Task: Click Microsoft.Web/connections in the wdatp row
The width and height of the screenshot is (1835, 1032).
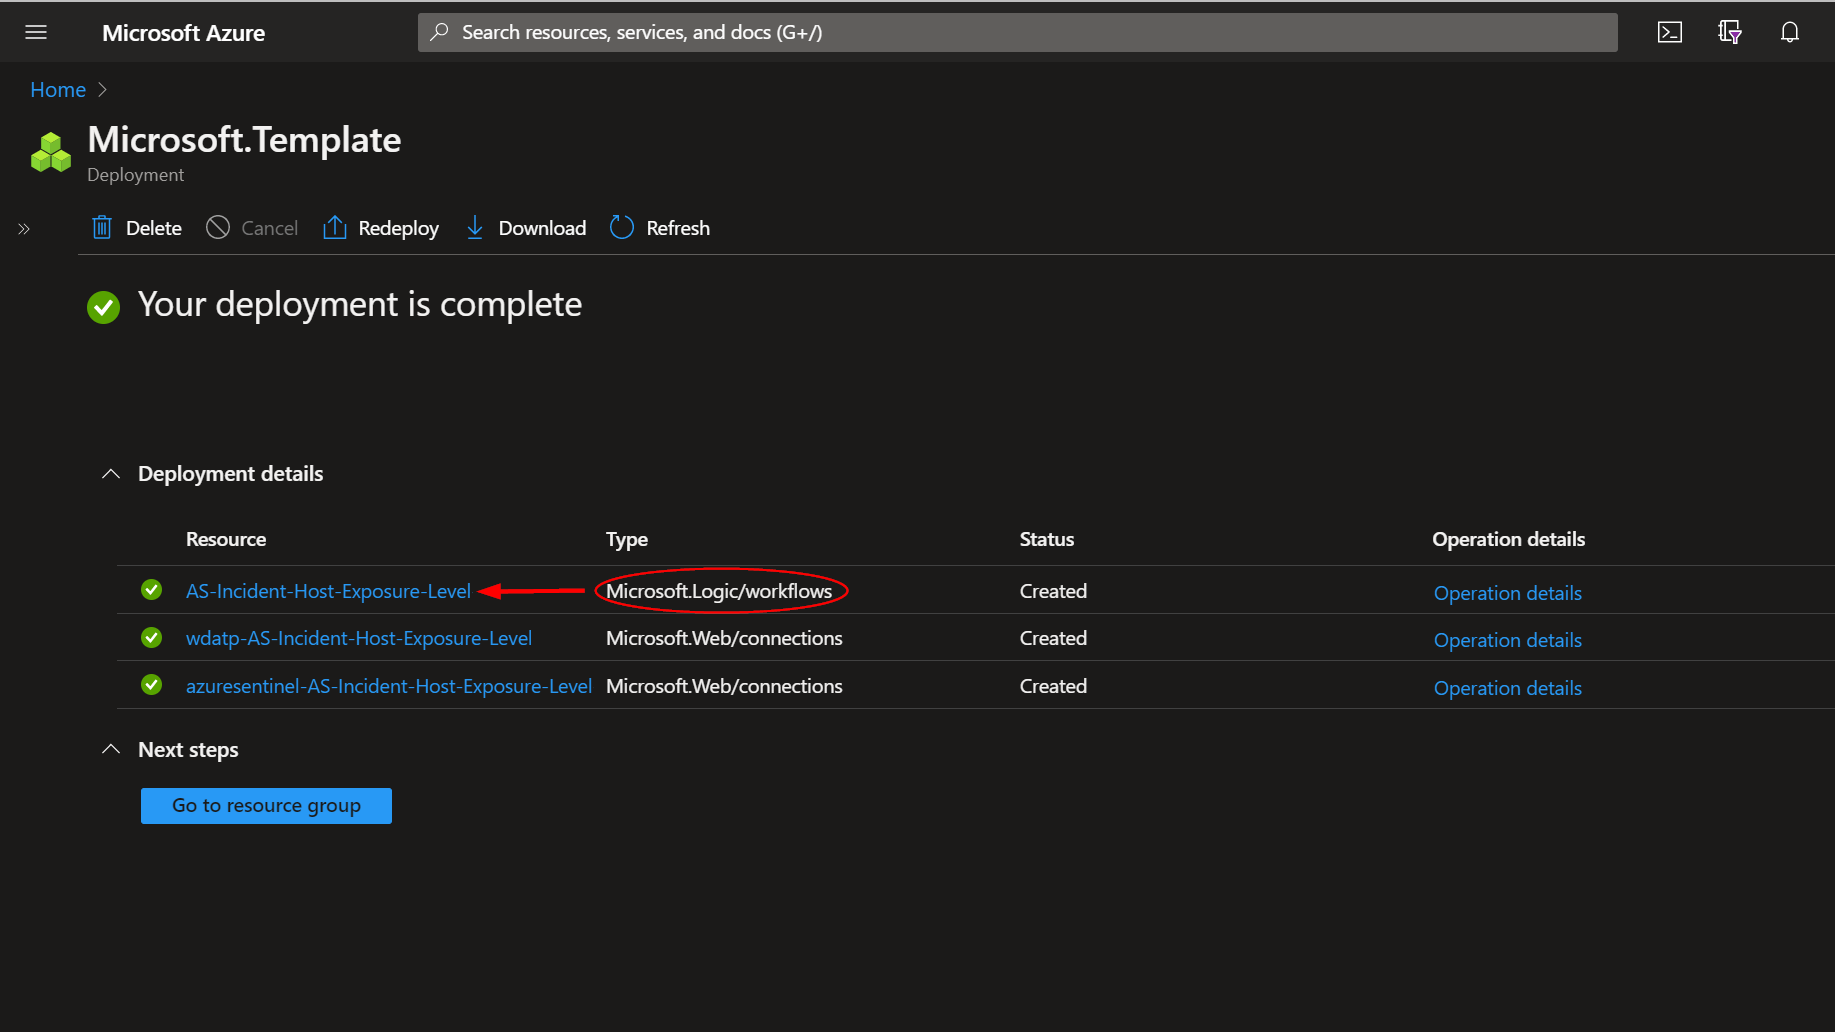Action: pos(724,638)
